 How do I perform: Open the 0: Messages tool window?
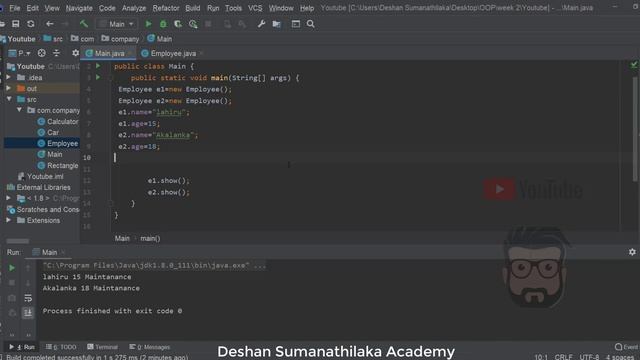(x=149, y=347)
